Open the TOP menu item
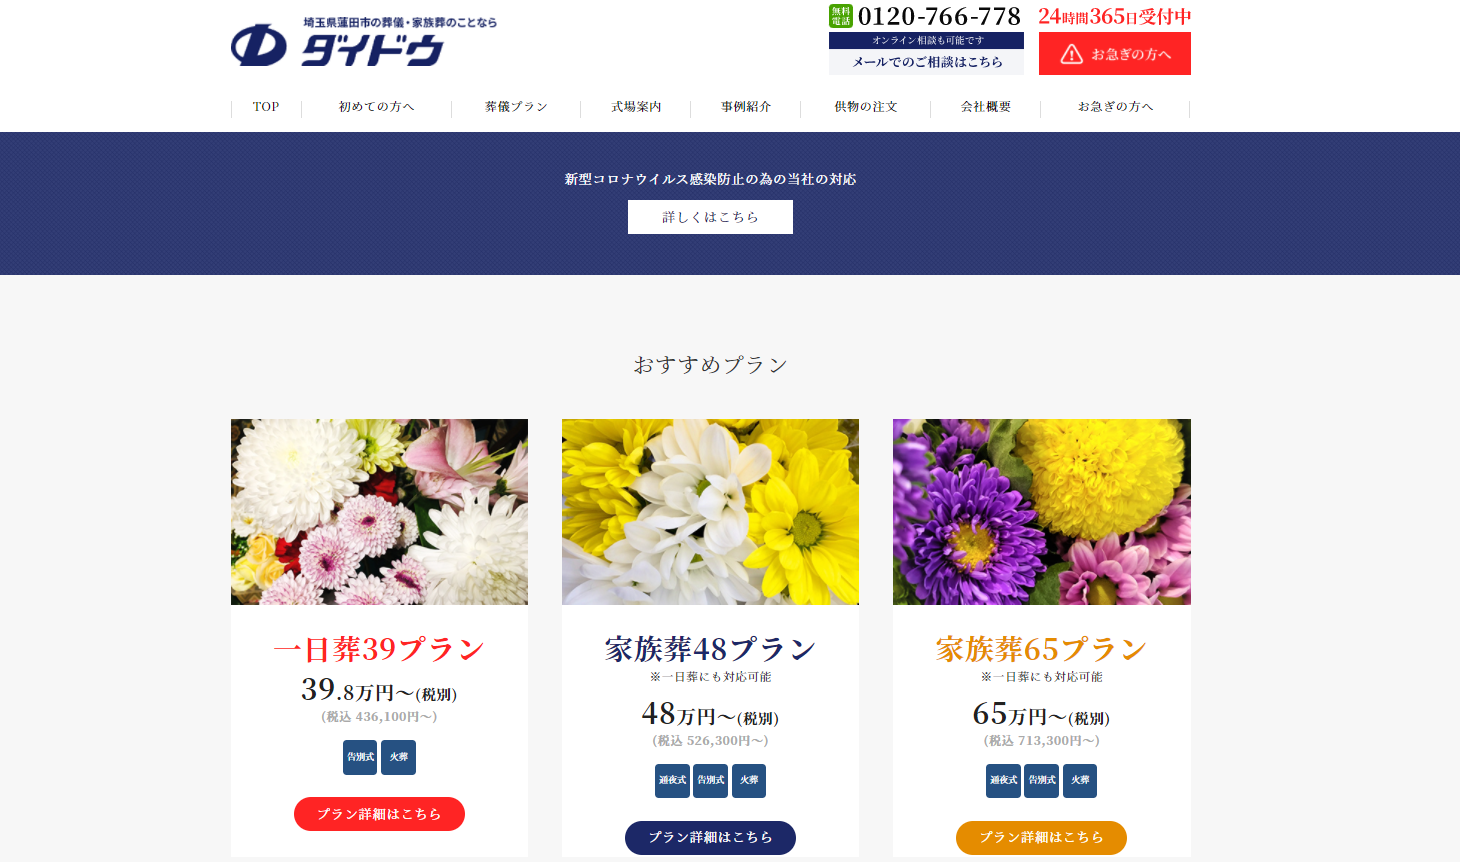1460x862 pixels. [x=266, y=107]
